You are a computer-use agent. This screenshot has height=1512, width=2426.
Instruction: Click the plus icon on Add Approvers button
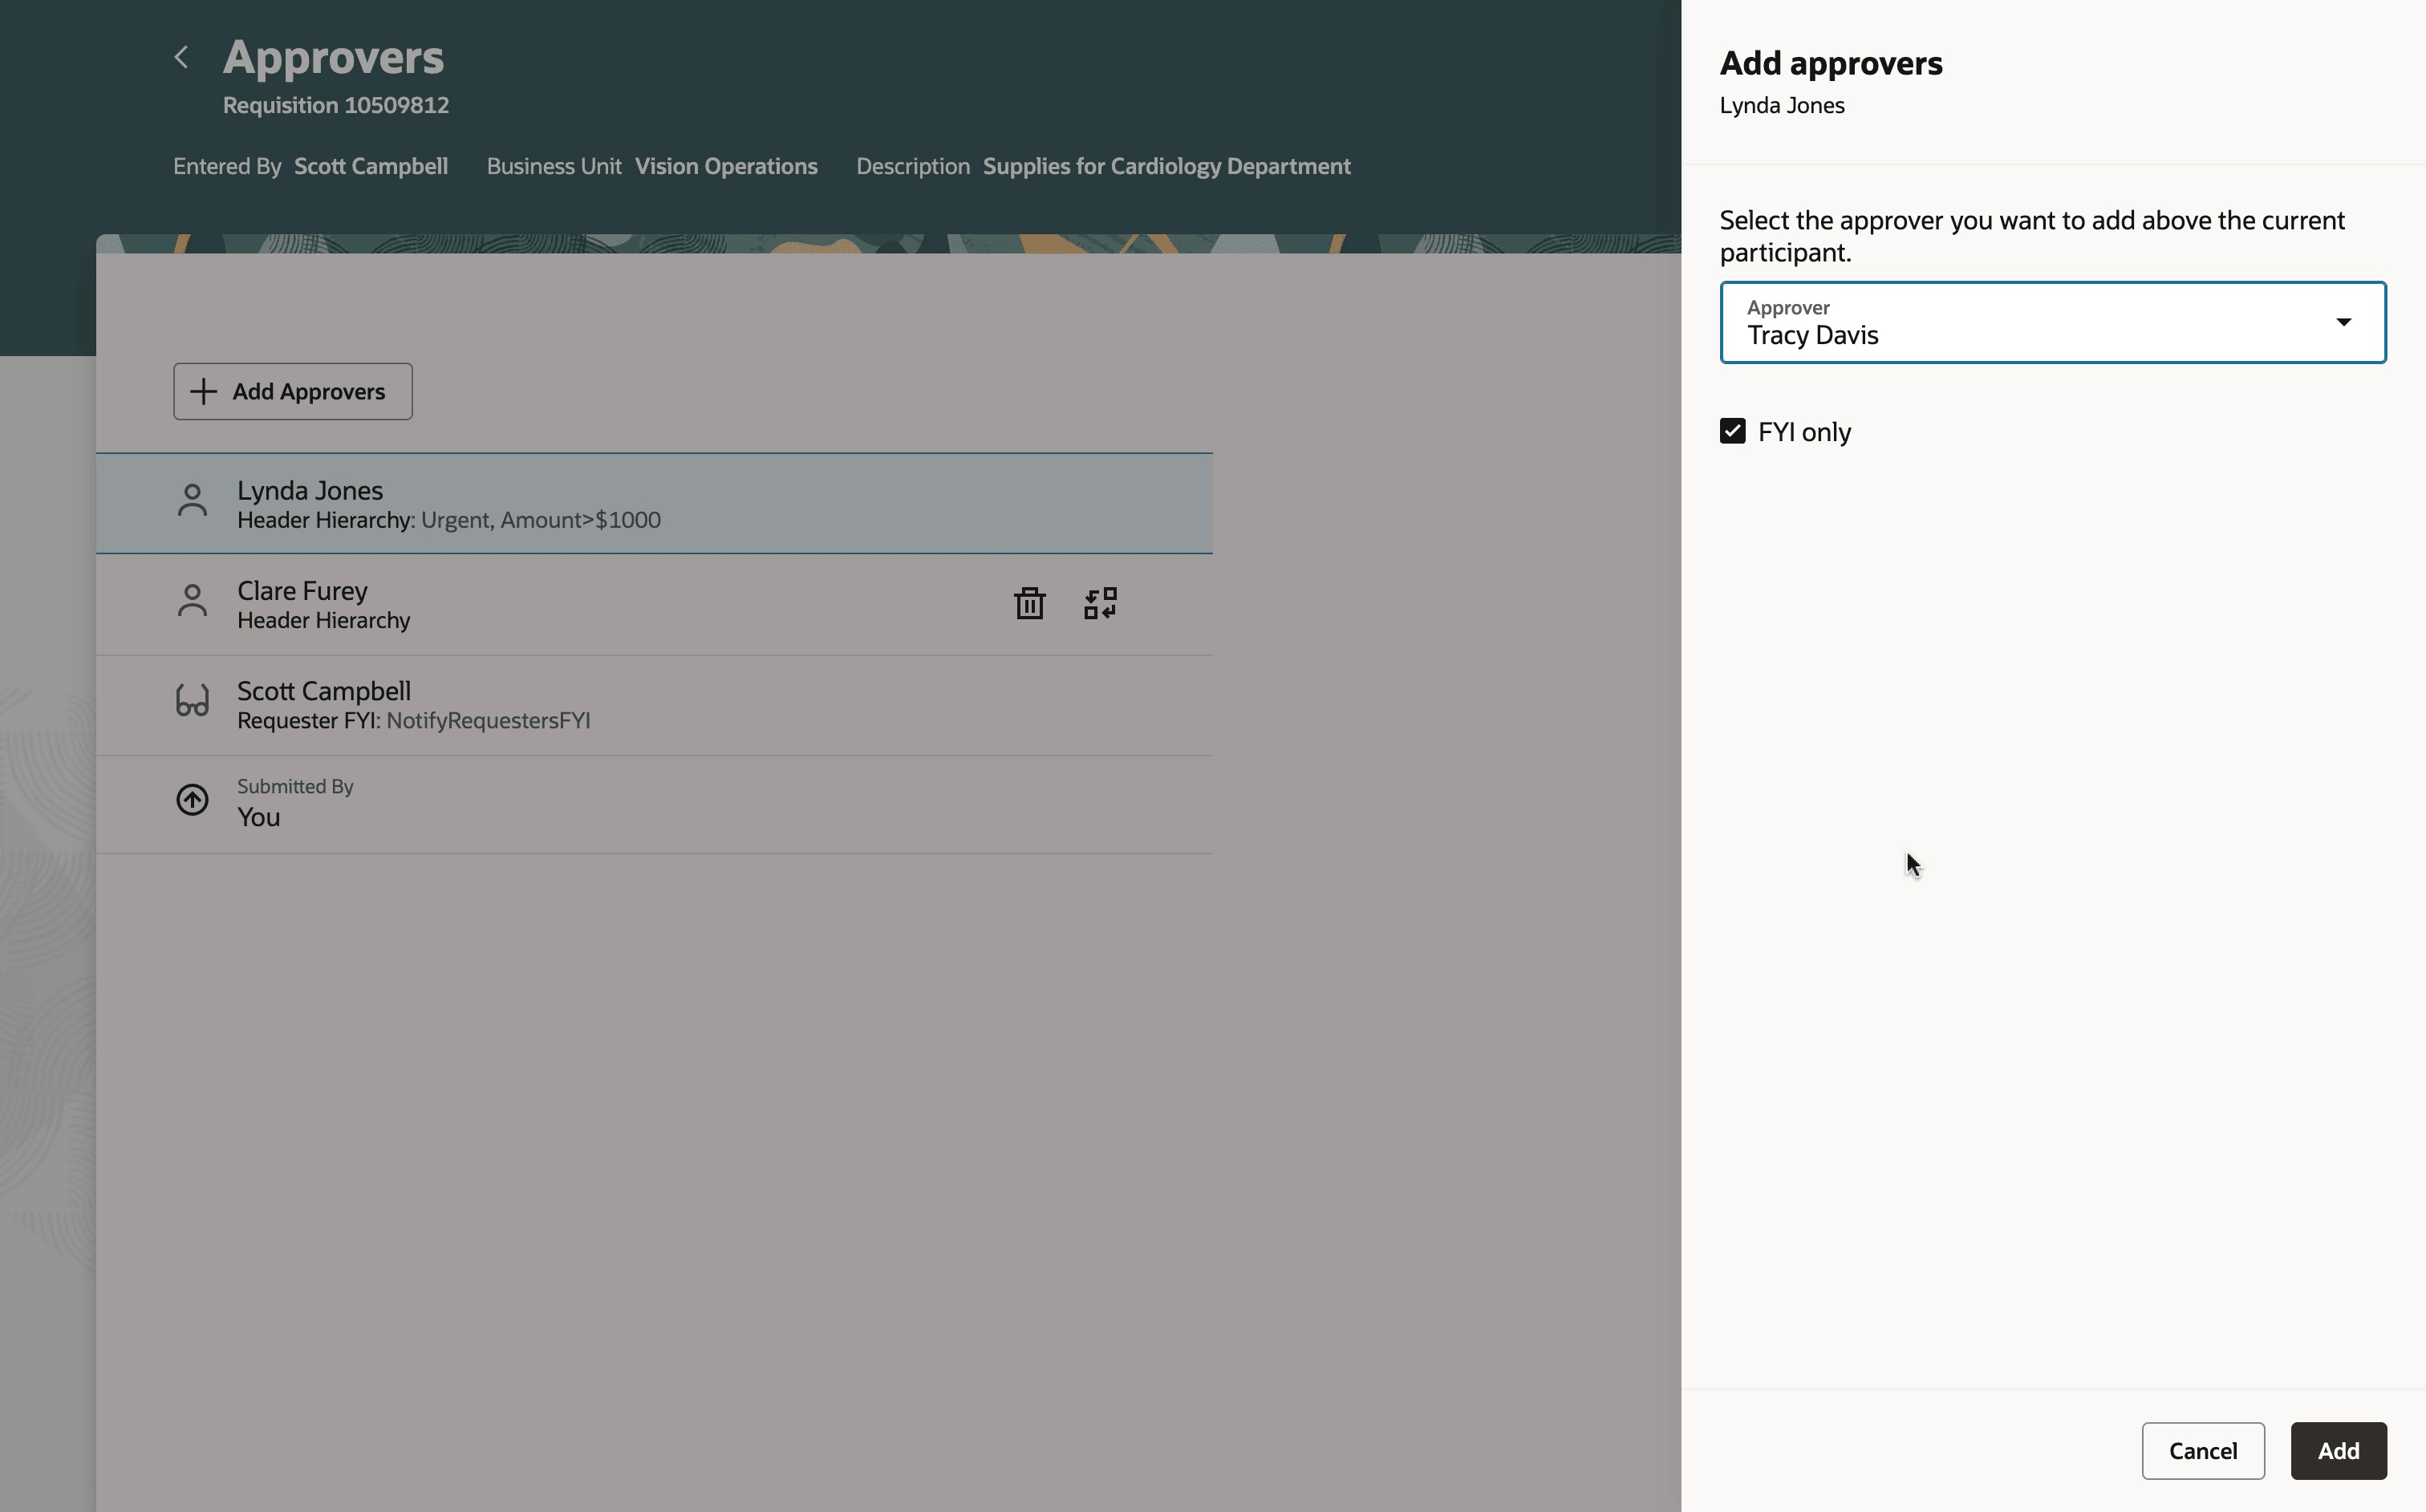[203, 391]
